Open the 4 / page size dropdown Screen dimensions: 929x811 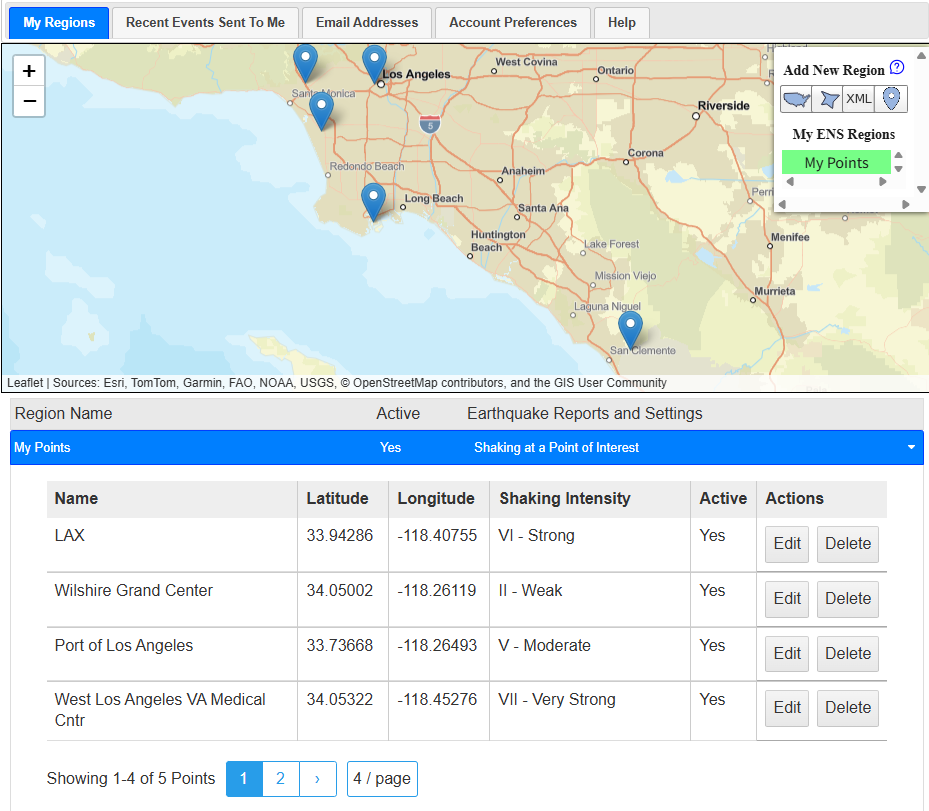[382, 778]
